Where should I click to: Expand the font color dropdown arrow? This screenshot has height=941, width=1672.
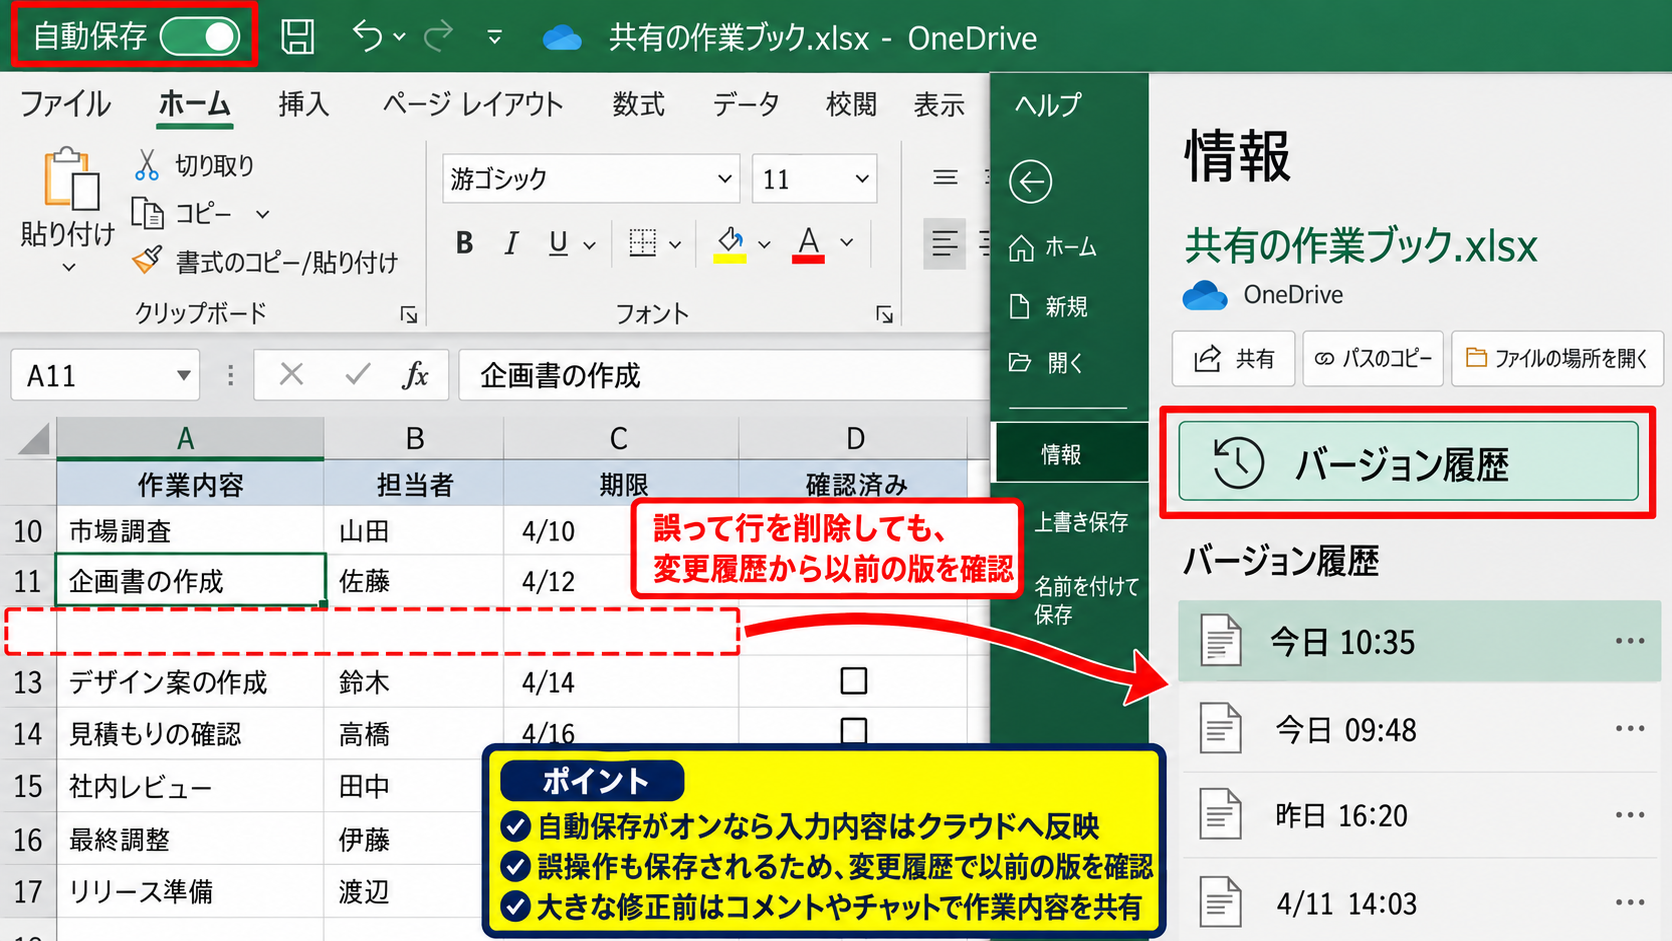pos(846,243)
